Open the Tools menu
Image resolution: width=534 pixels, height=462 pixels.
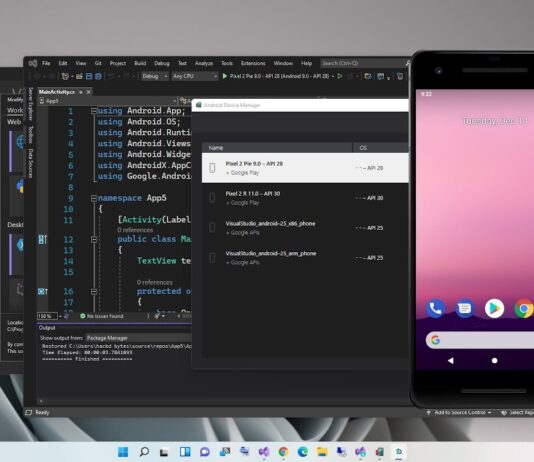click(x=227, y=63)
